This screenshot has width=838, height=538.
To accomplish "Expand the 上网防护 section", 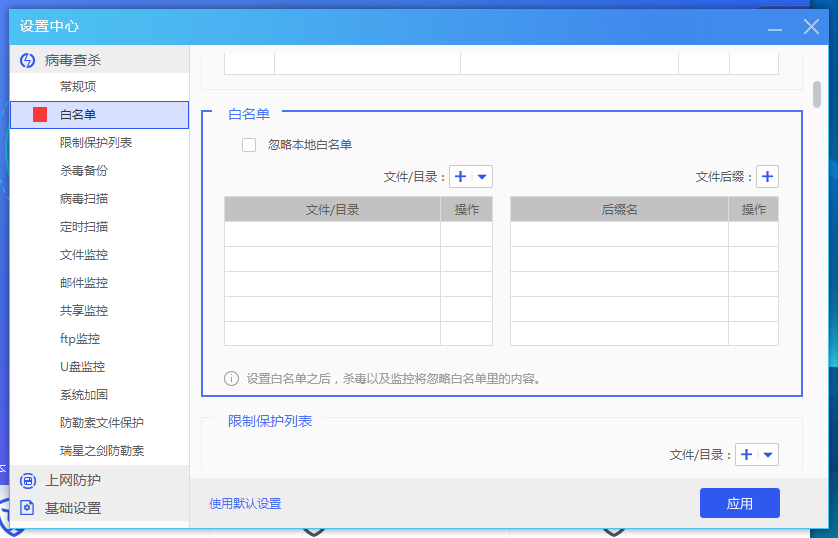I will (x=100, y=480).
